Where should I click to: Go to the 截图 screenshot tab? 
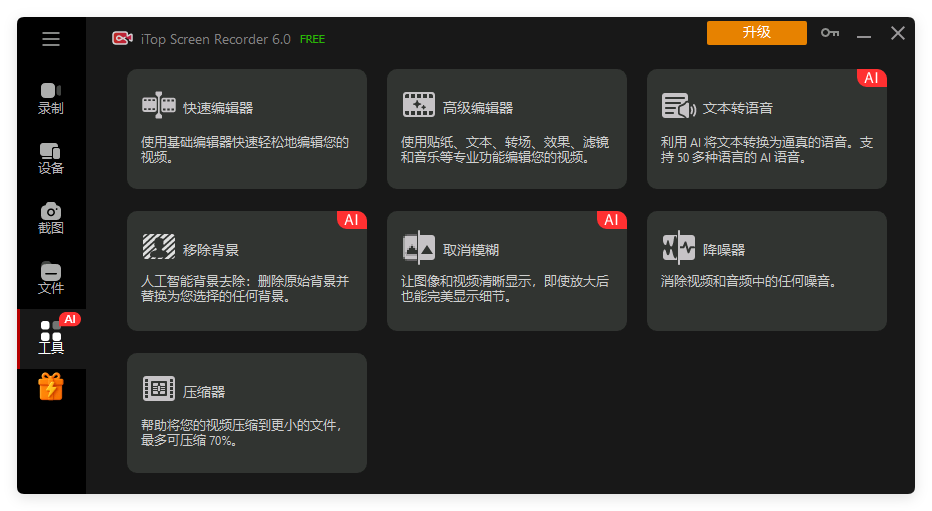click(51, 219)
